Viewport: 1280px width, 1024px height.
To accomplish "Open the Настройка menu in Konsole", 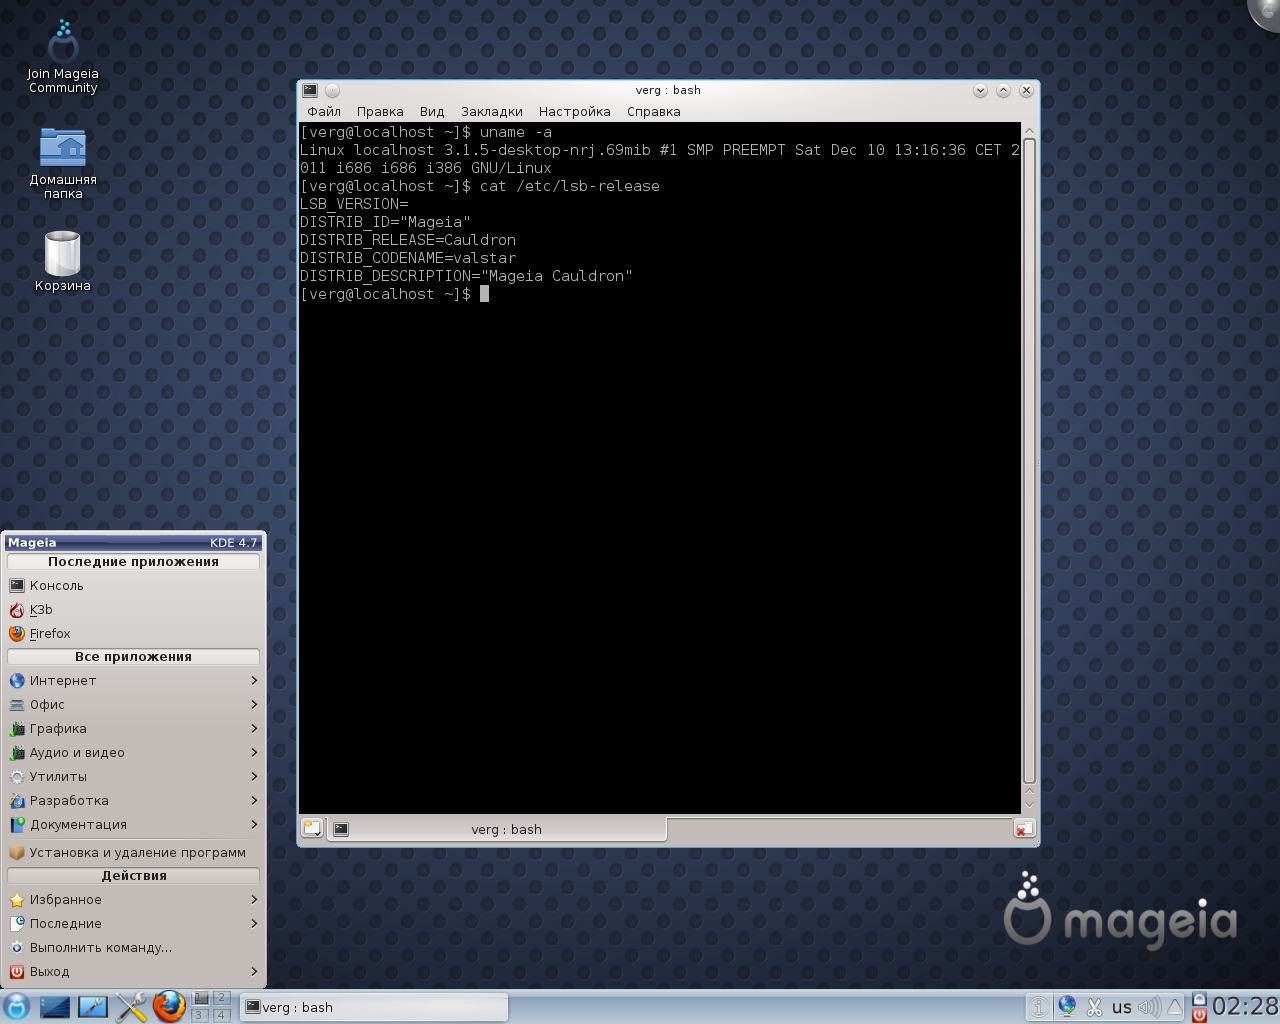I will pos(574,112).
